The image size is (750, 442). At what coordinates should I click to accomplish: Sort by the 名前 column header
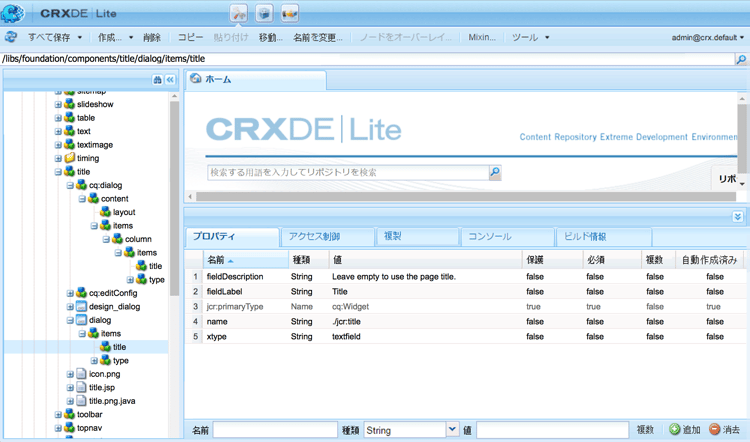[x=245, y=260]
